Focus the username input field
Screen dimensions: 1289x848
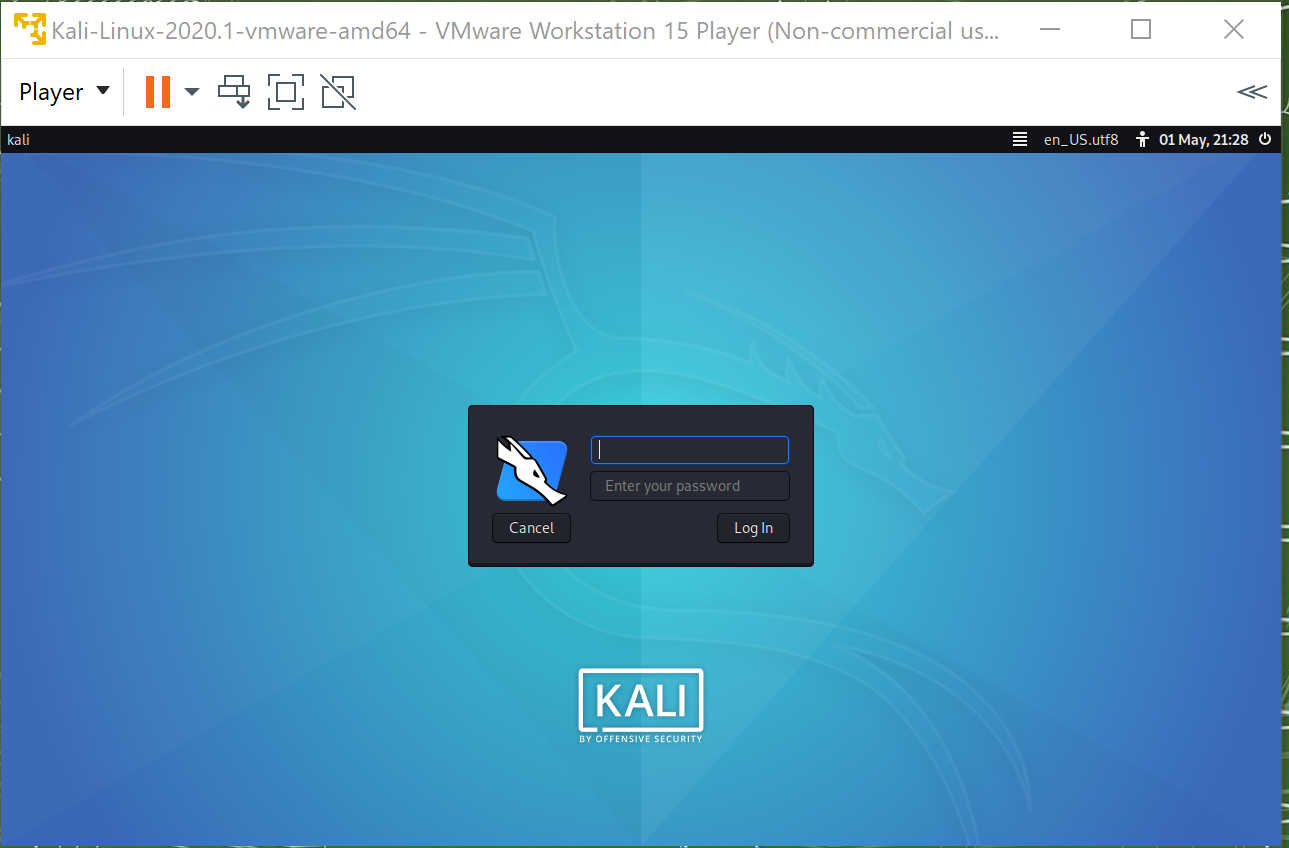[x=690, y=450]
